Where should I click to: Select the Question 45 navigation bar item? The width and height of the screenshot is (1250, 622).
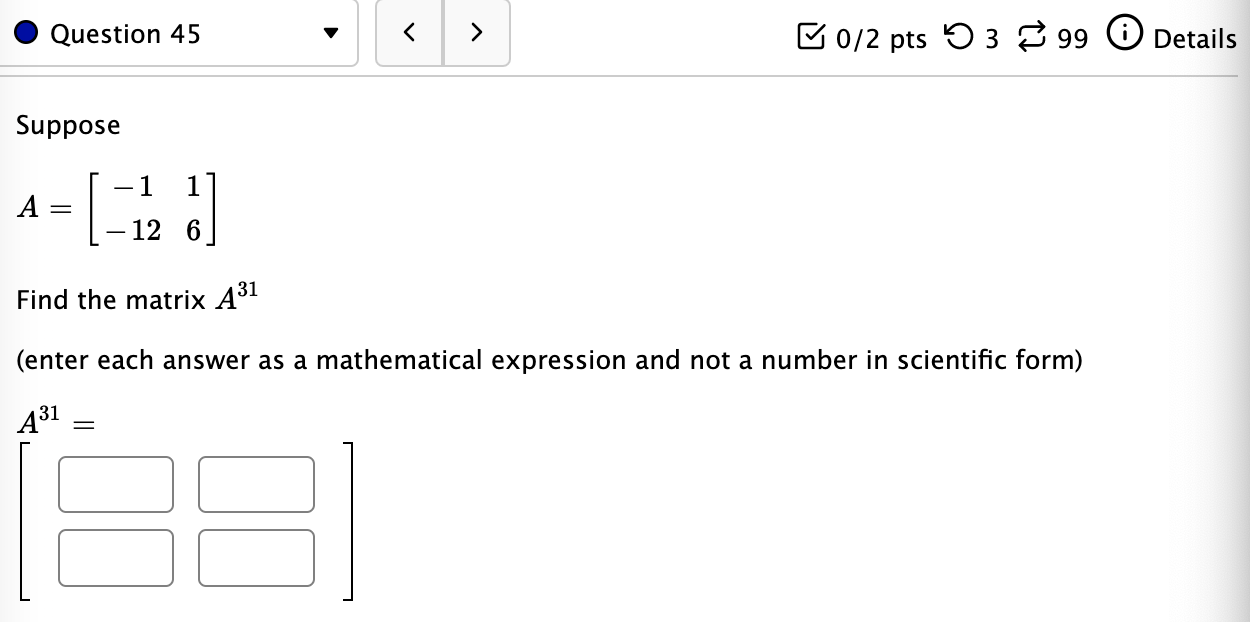[125, 33]
